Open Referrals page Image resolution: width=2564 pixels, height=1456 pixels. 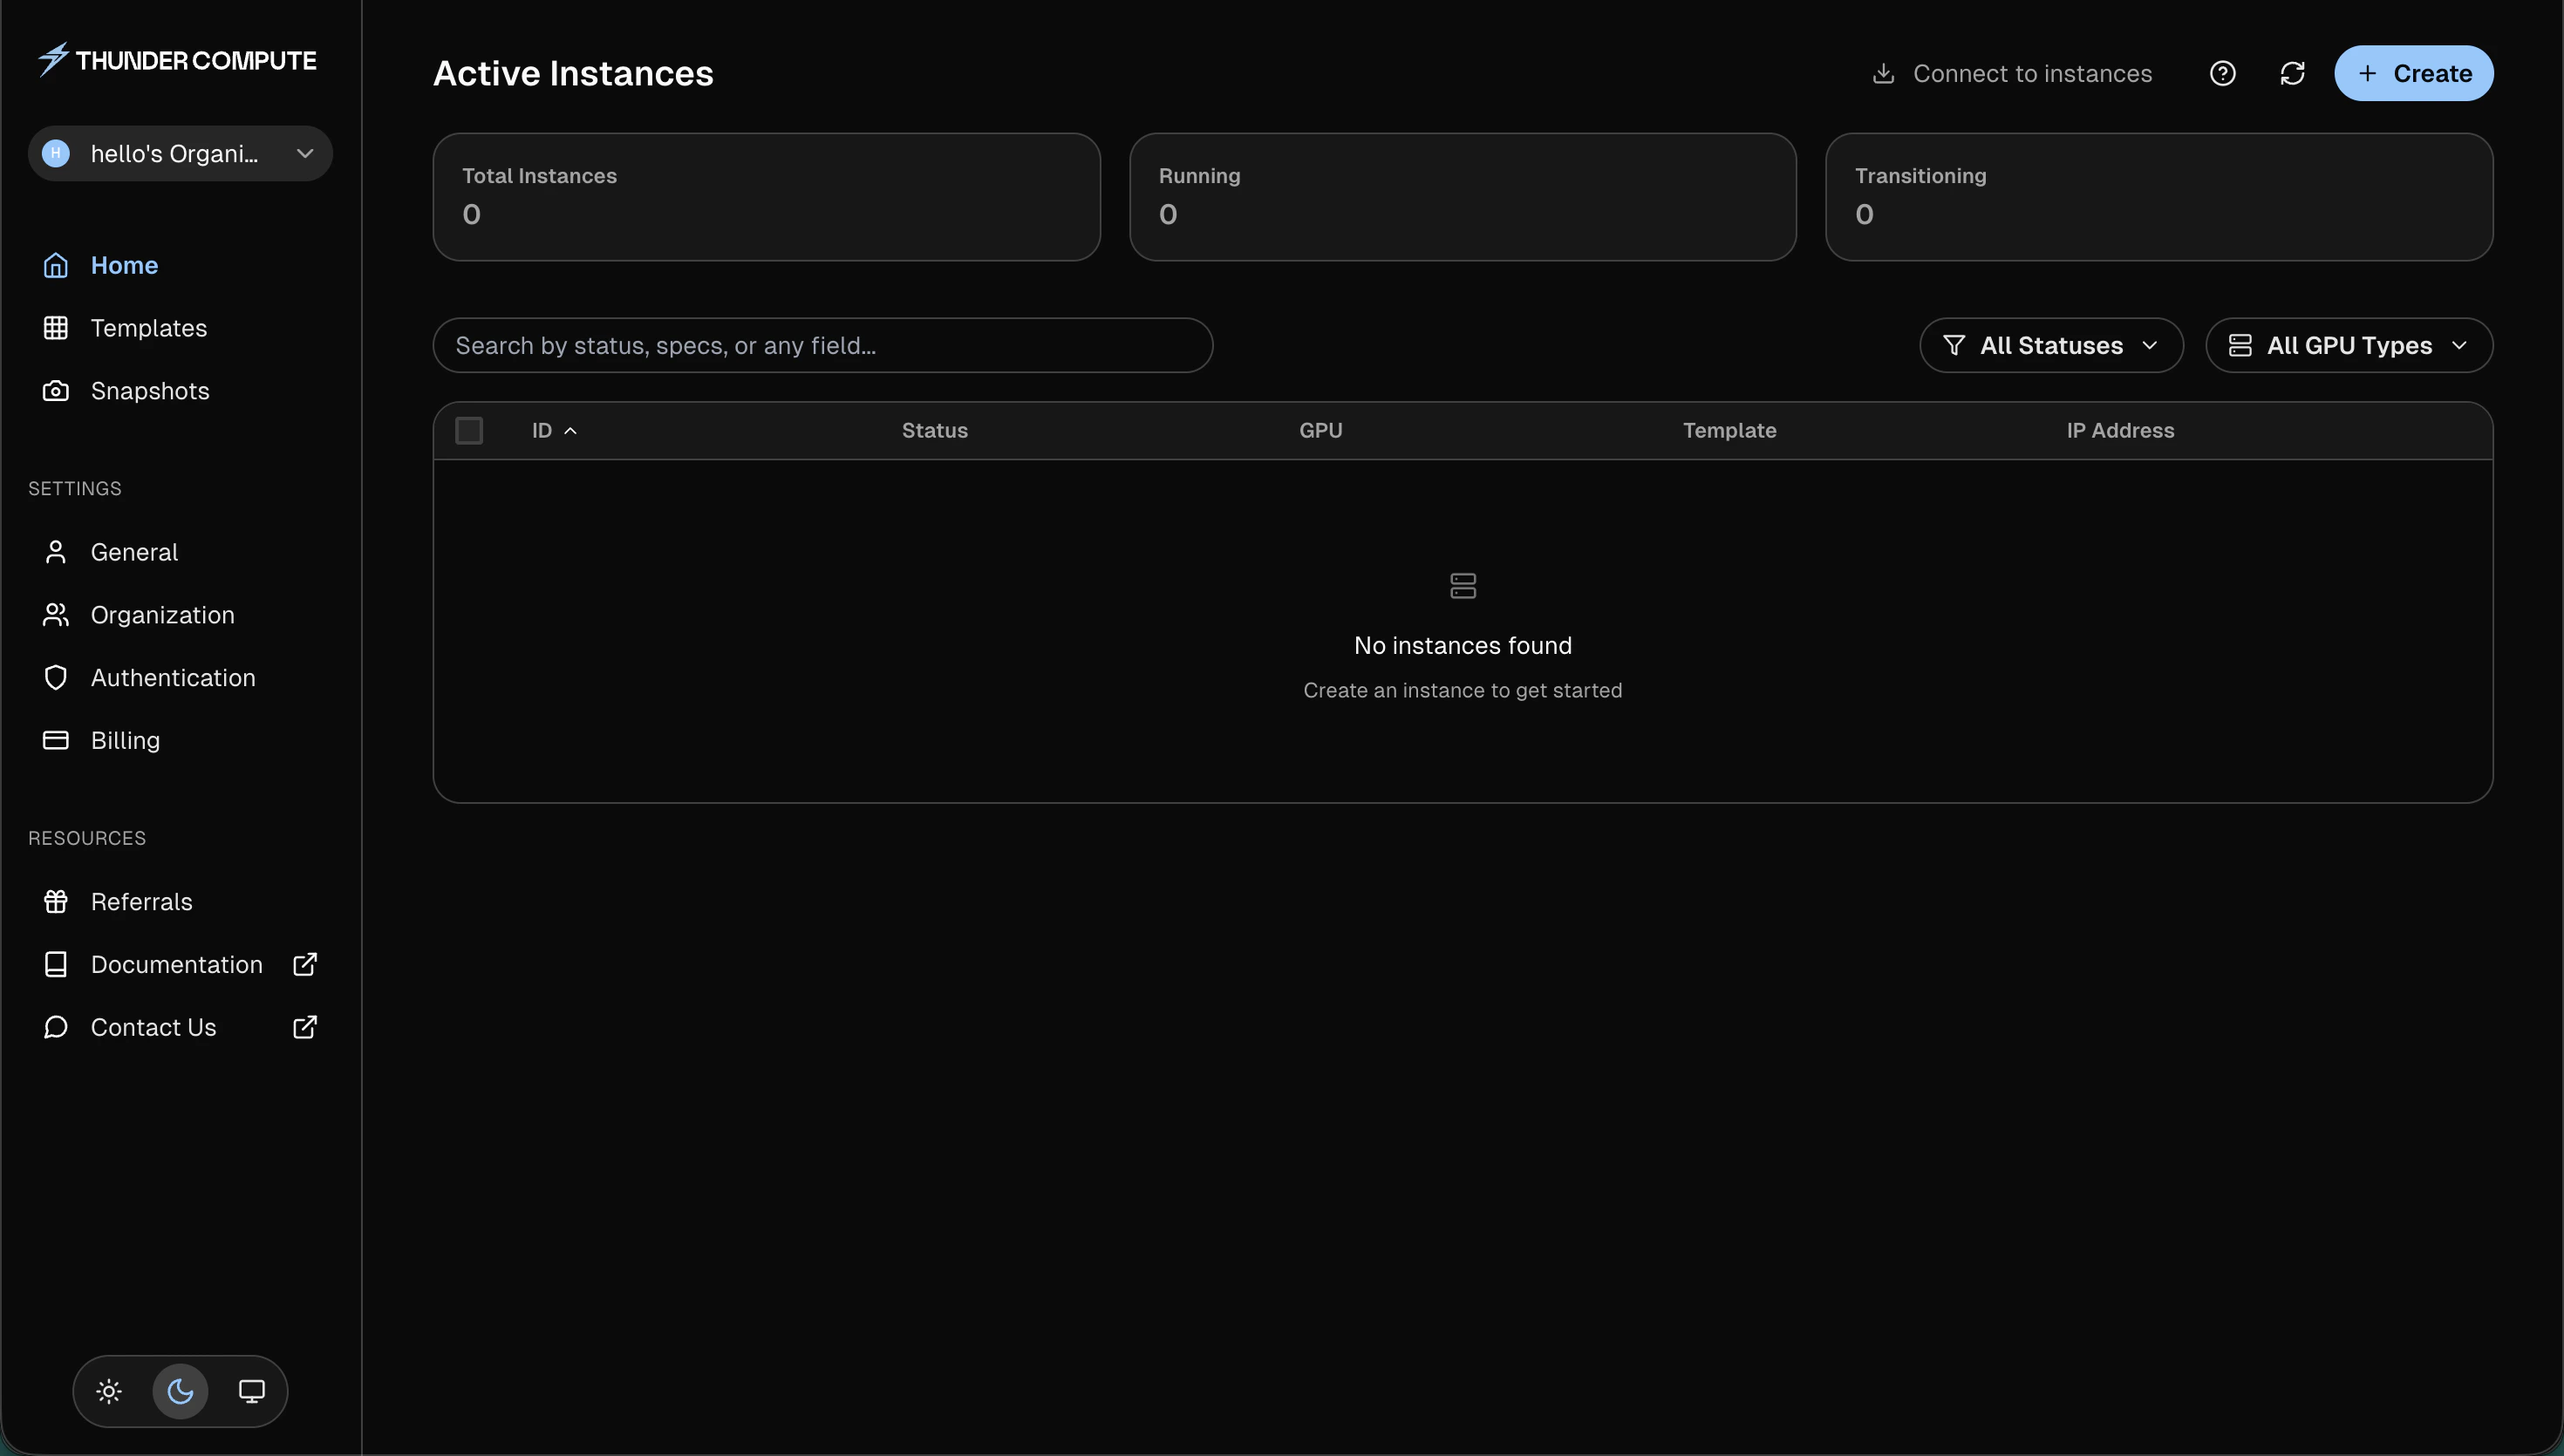click(x=180, y=902)
